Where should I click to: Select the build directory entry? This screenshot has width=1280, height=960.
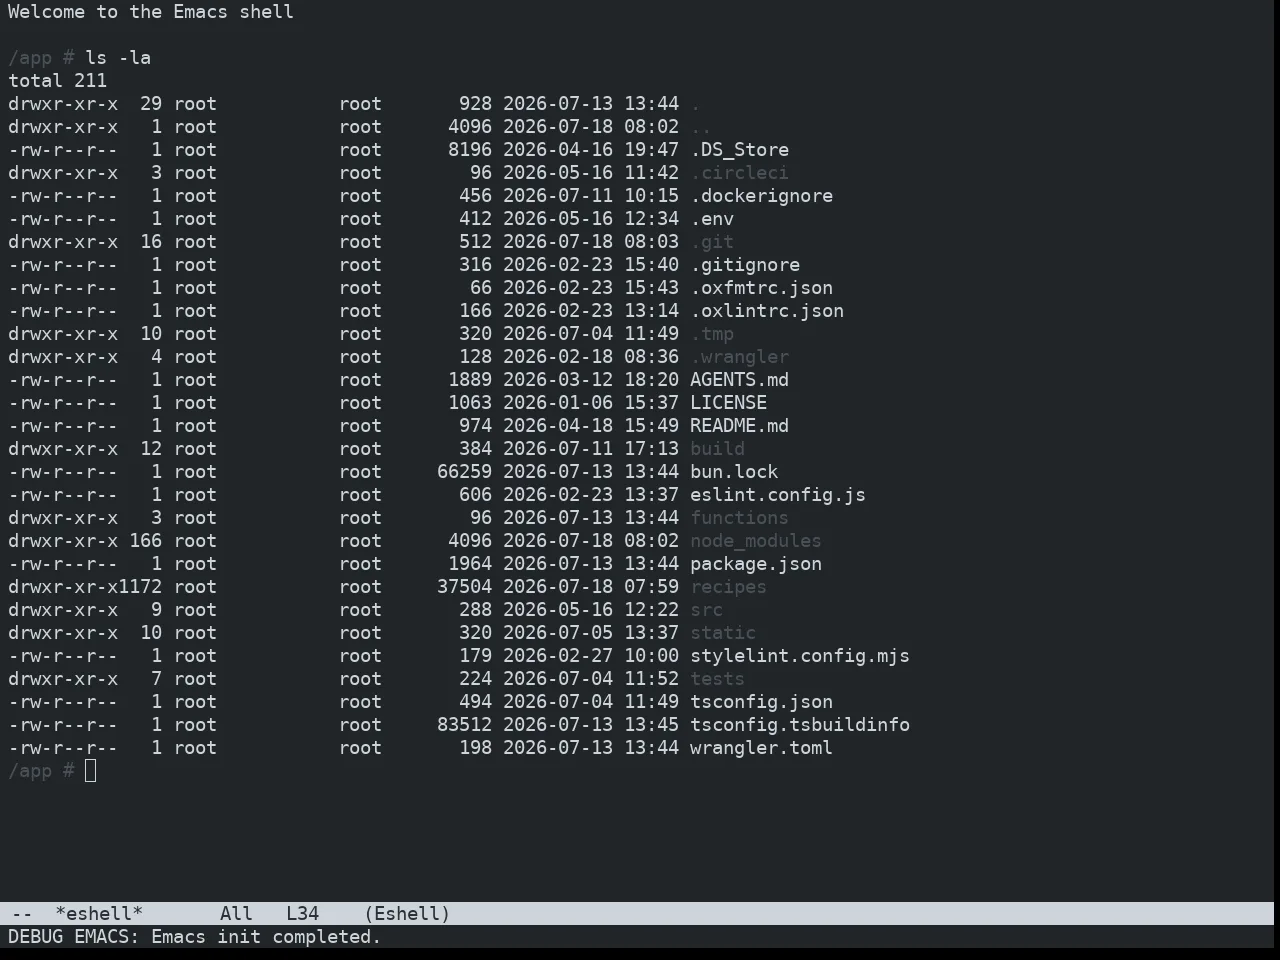tap(717, 449)
